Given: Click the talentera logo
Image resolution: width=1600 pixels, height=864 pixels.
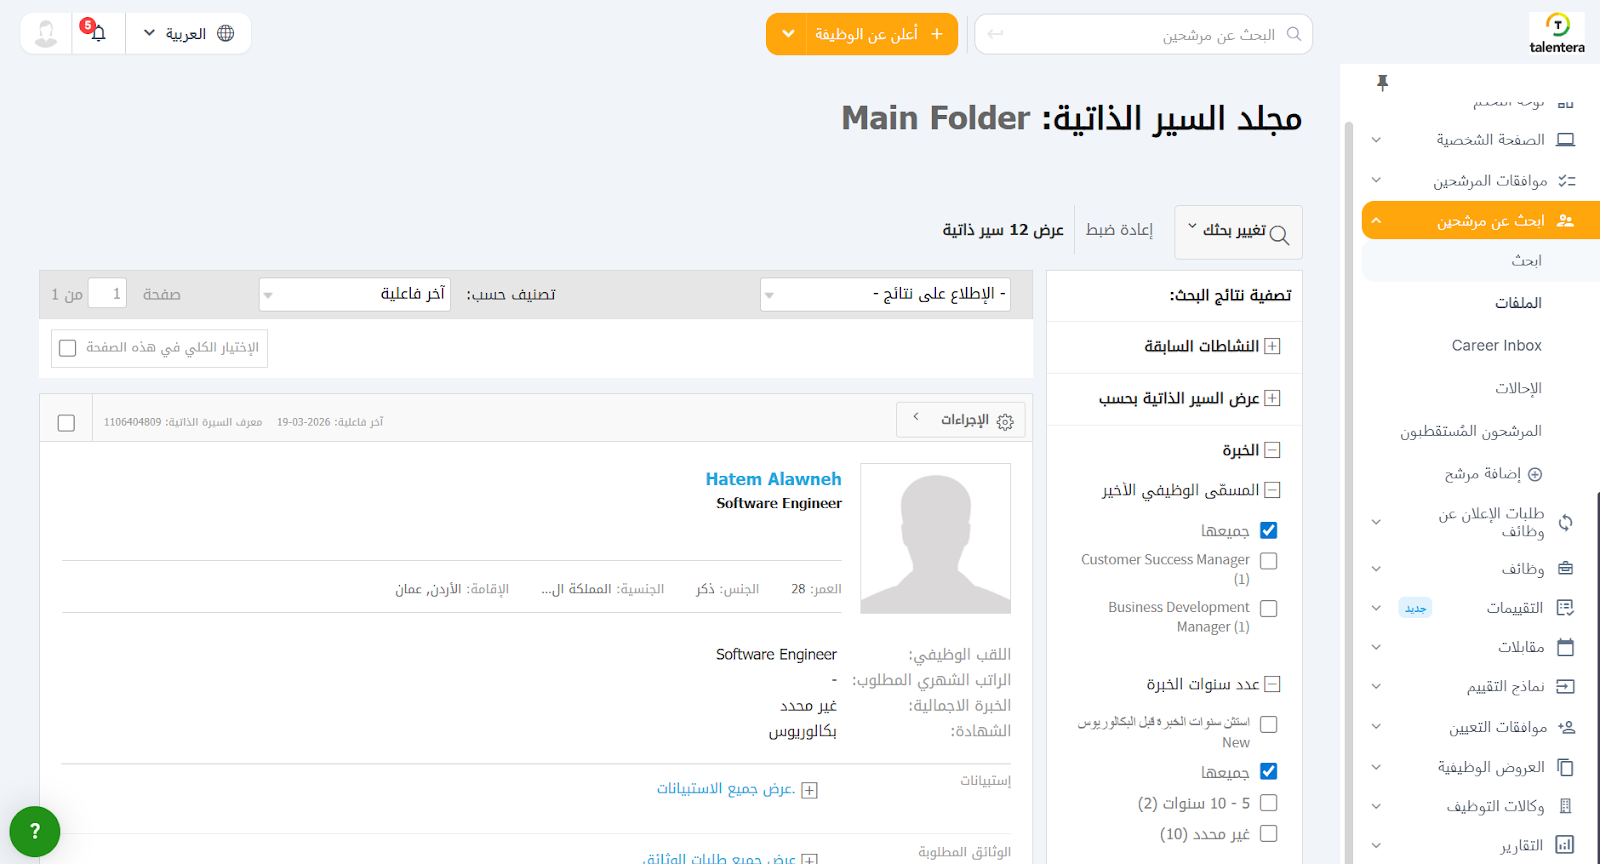Looking at the screenshot, I should click(x=1556, y=33).
